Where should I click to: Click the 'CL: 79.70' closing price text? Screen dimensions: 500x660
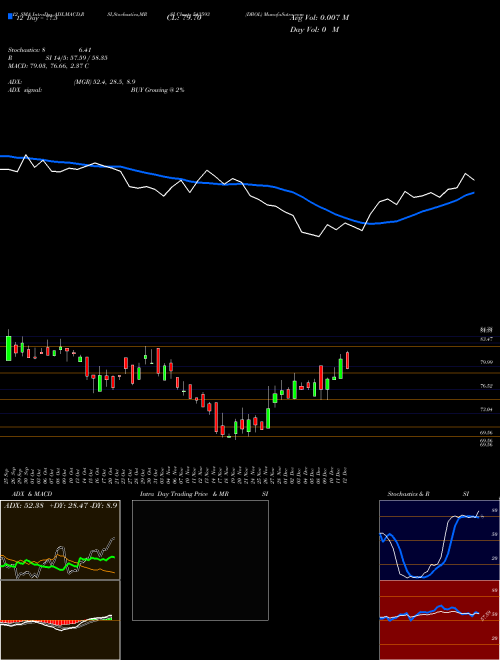184,18
